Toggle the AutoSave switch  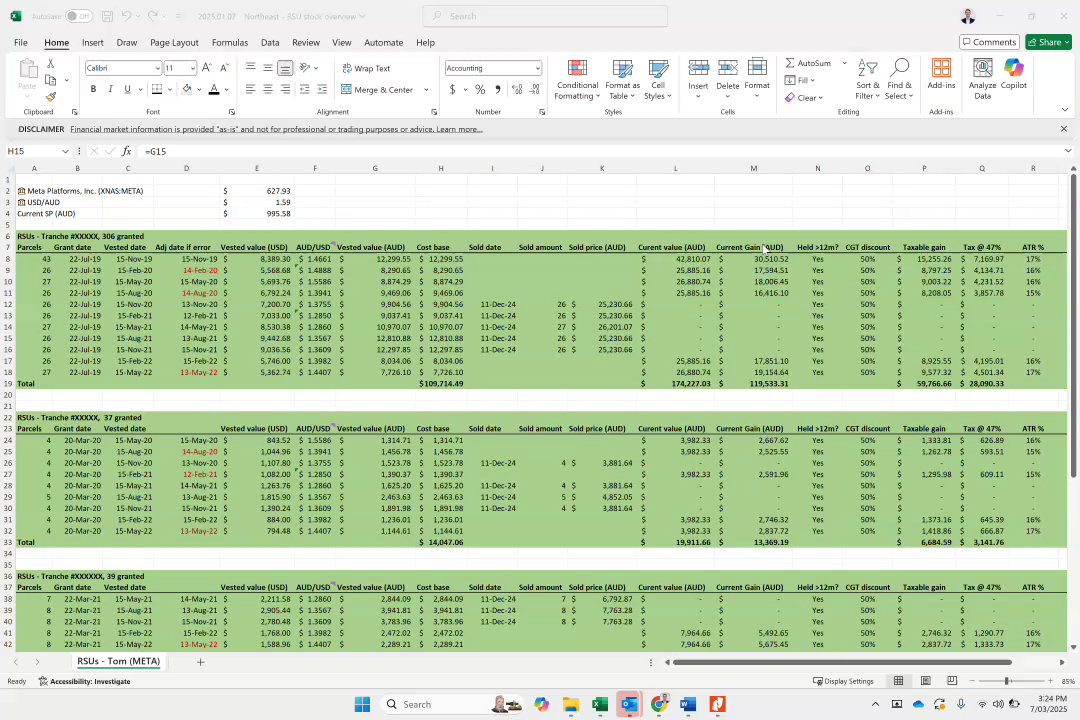point(79,16)
